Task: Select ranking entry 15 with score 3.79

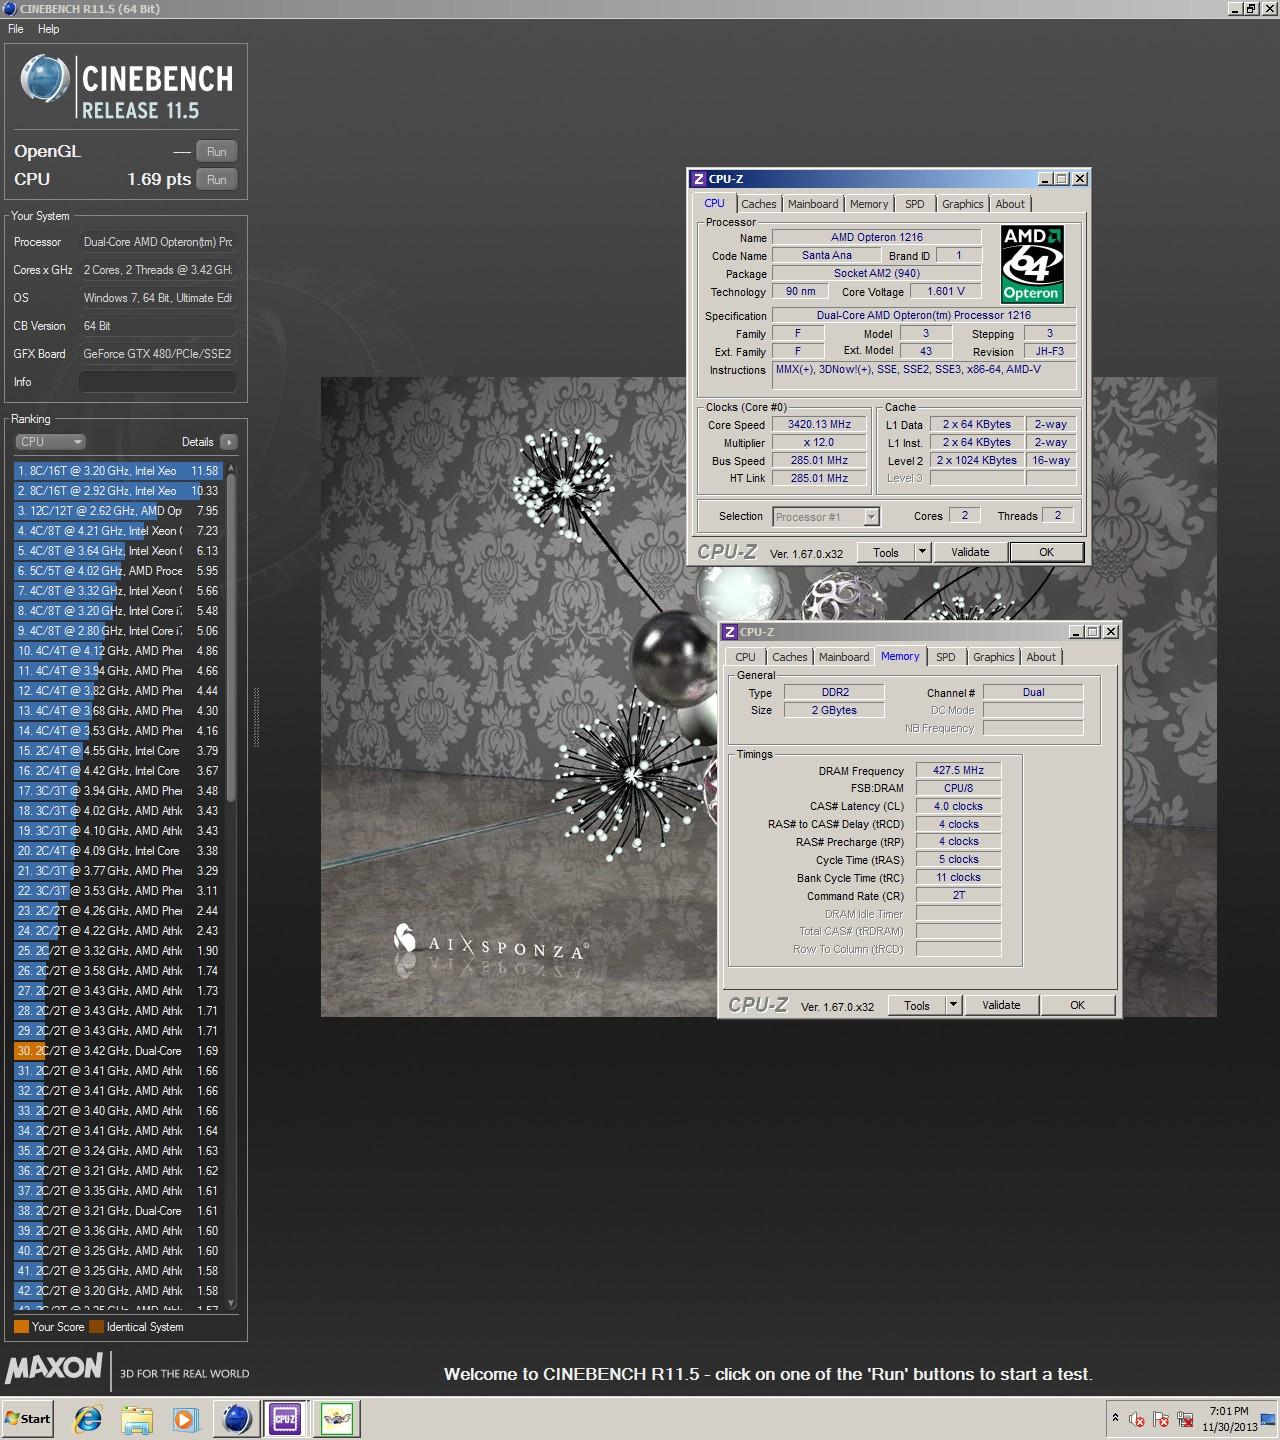Action: pos(118,750)
